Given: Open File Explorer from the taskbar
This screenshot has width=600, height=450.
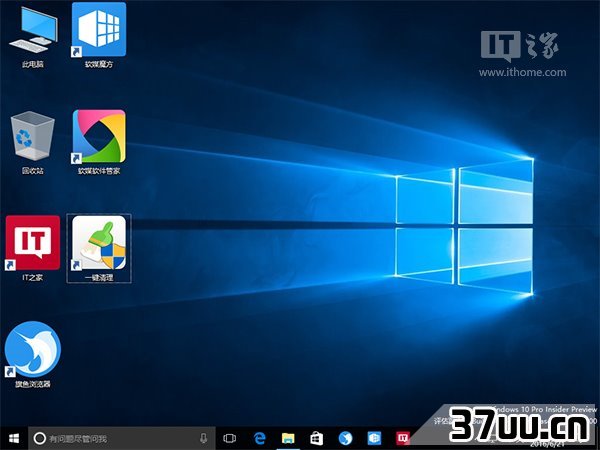Looking at the screenshot, I should click(288, 438).
